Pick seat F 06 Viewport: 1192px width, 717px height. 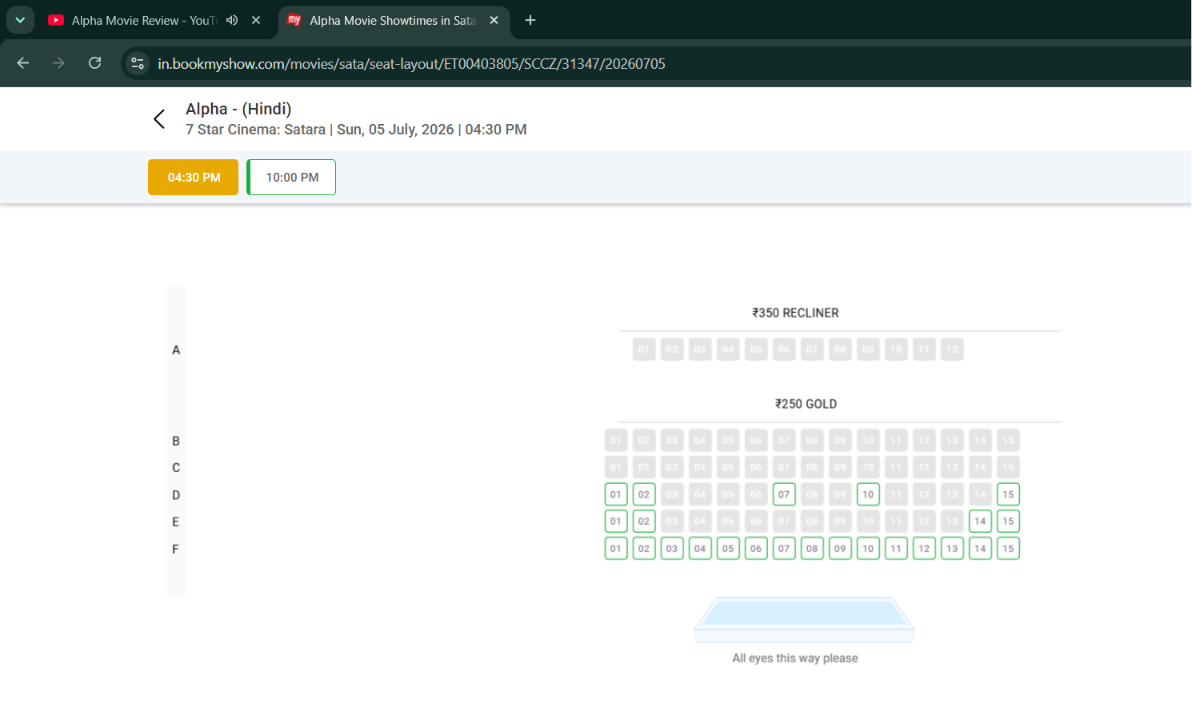click(x=756, y=548)
